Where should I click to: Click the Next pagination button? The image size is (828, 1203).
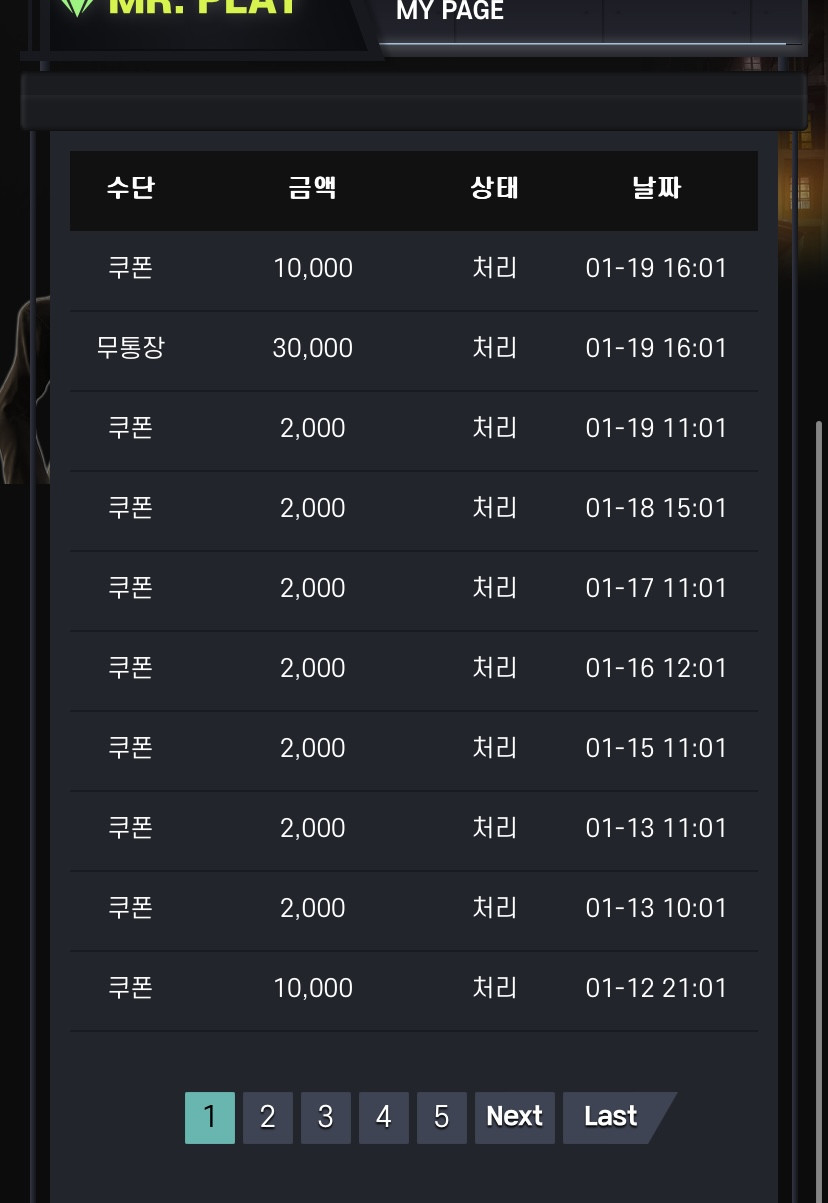tap(515, 1117)
